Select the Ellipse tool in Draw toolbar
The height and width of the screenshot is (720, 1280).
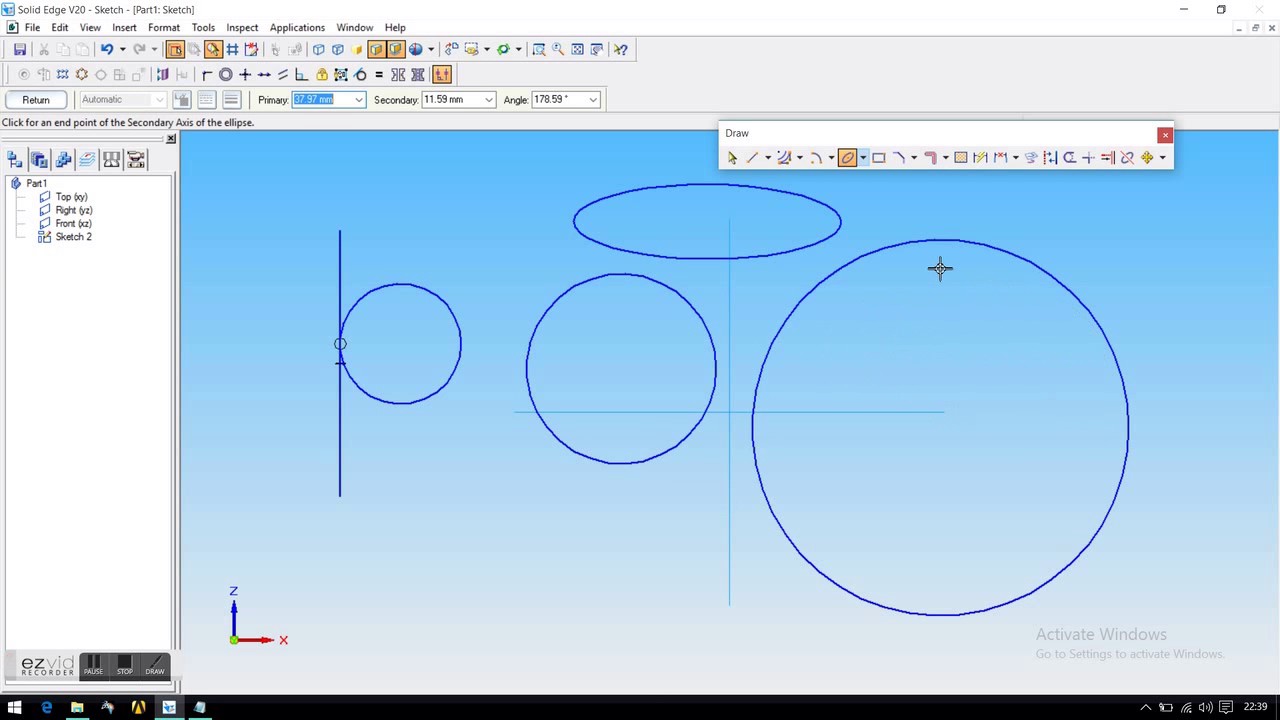coord(847,157)
